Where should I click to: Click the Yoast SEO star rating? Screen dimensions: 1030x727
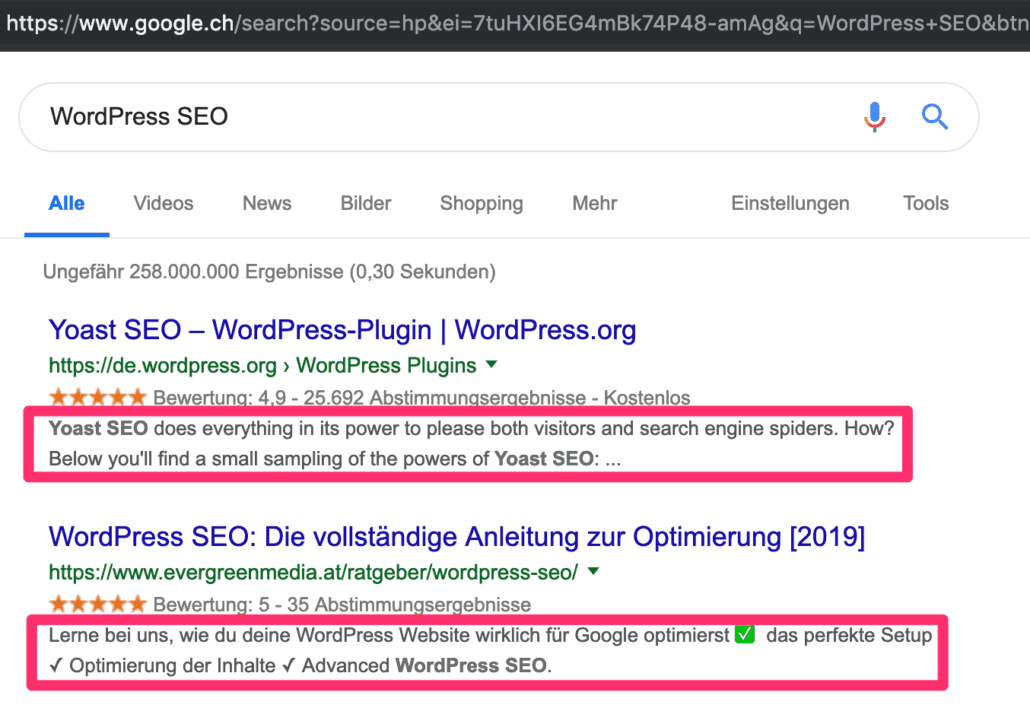pos(97,398)
